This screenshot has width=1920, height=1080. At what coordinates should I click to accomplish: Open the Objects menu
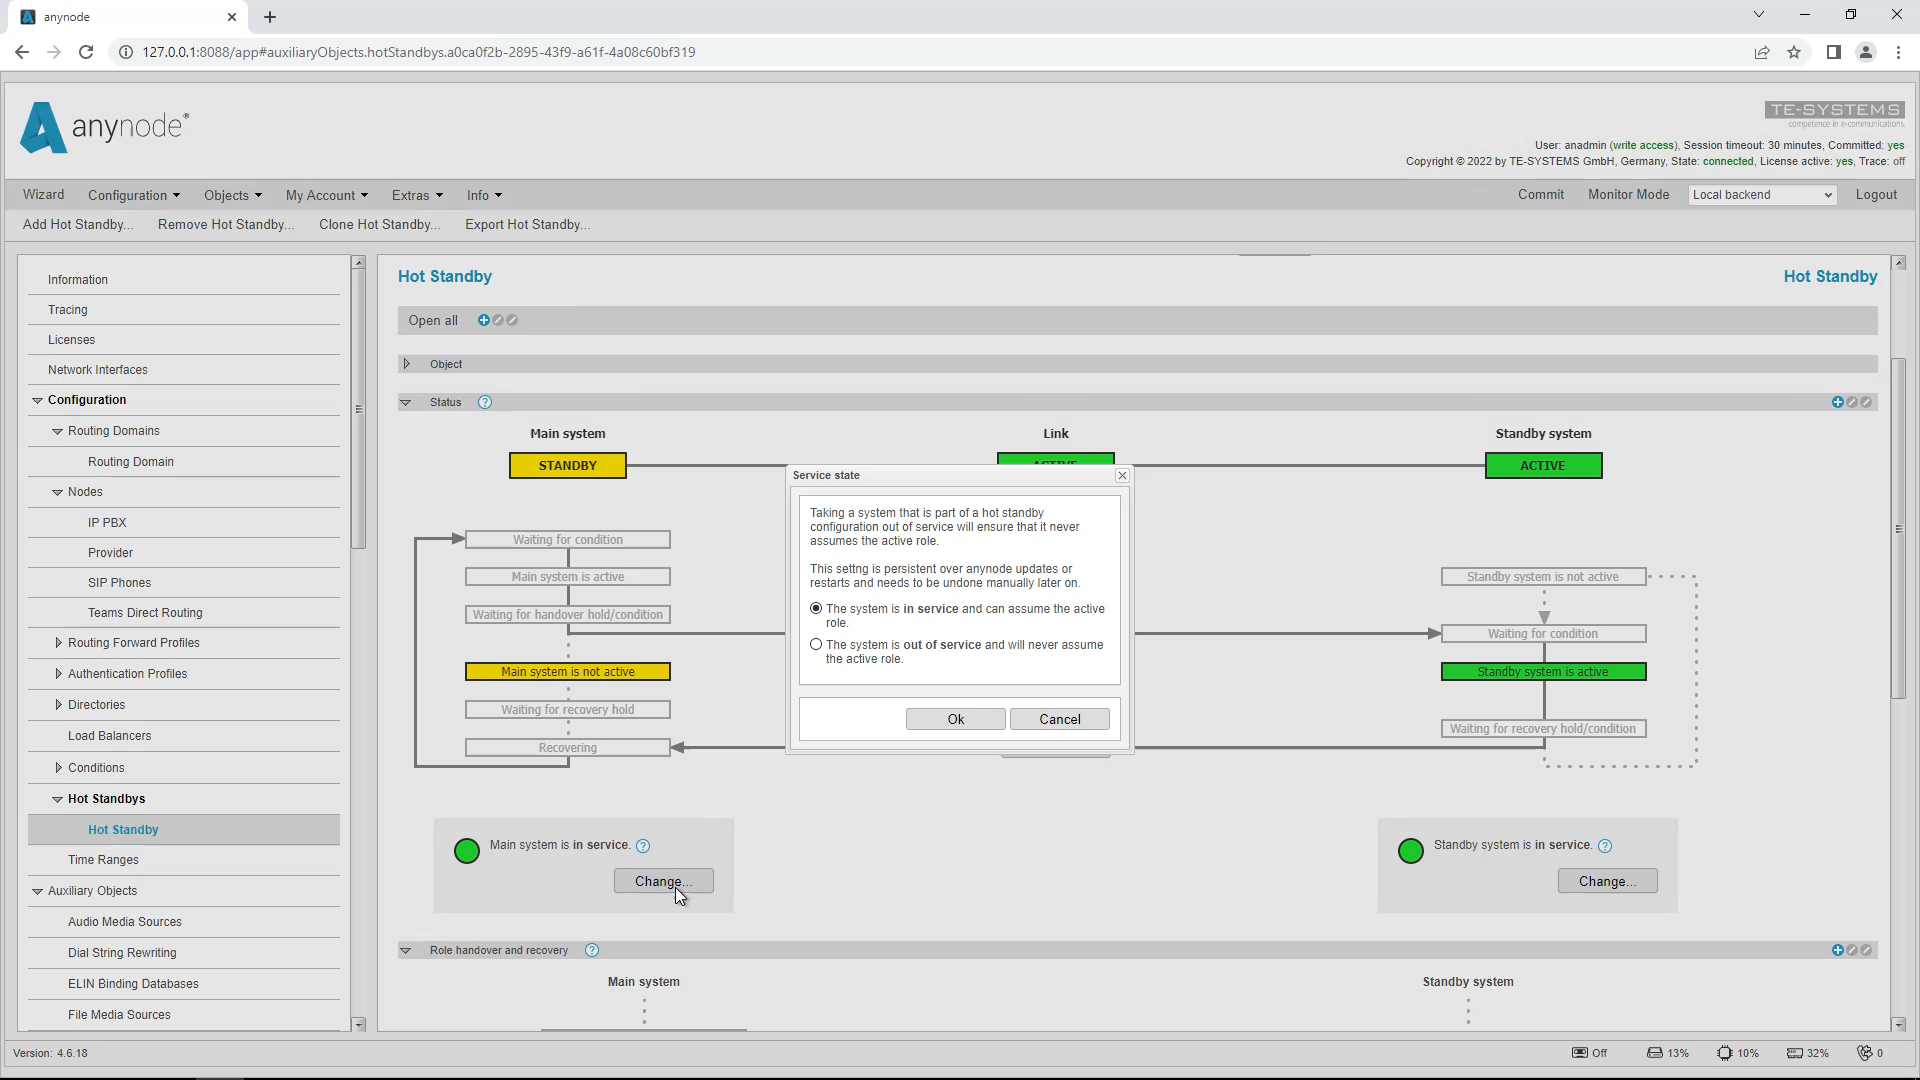point(233,195)
